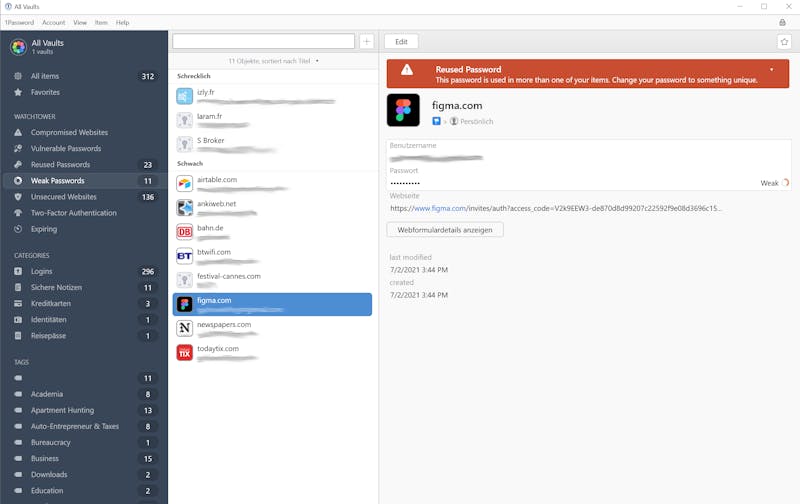Select Unsecured Websites in sidebar
The width and height of the screenshot is (800, 504).
click(84, 197)
